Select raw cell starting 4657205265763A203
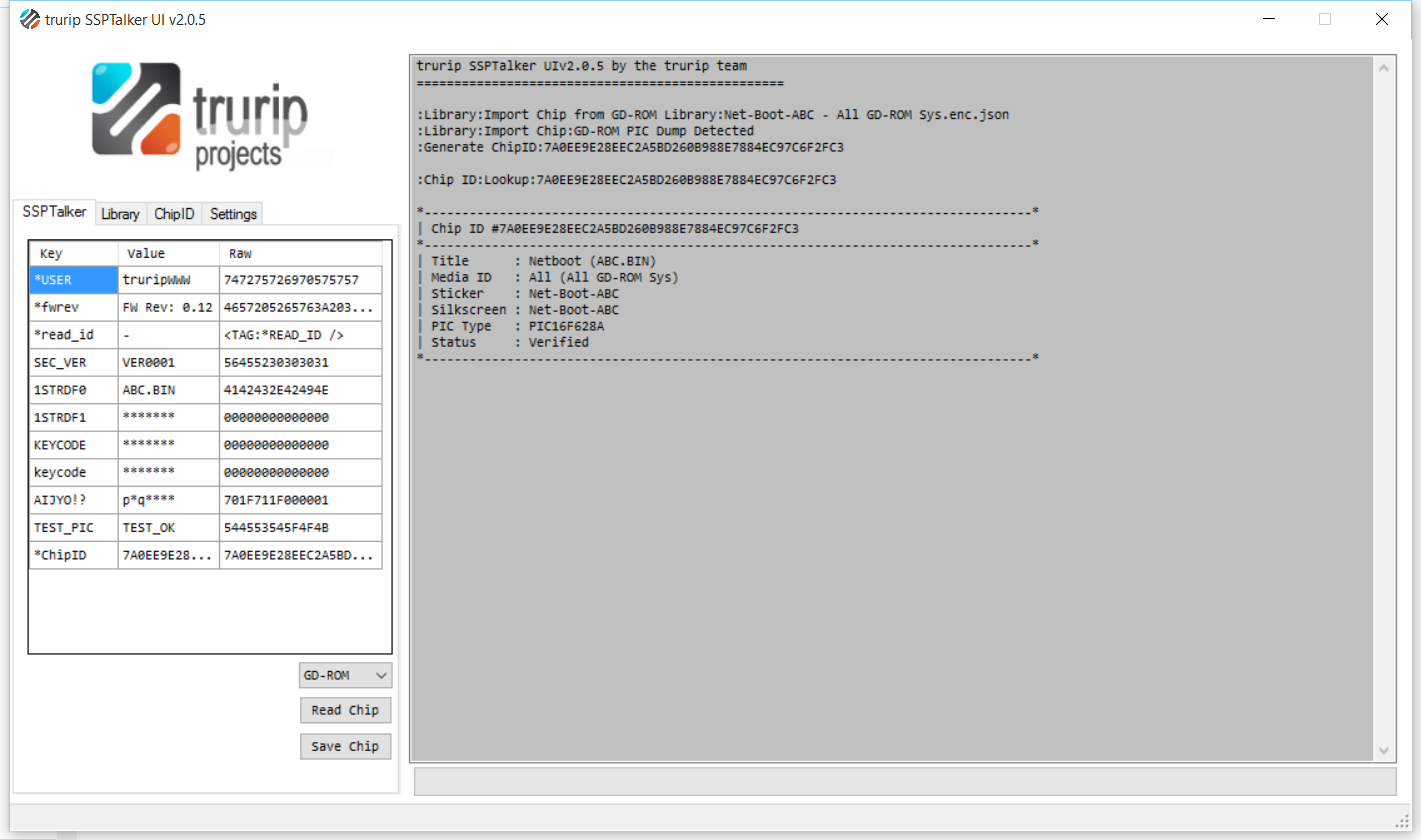Viewport: 1421px width, 840px height. pyautogui.click(x=301, y=308)
